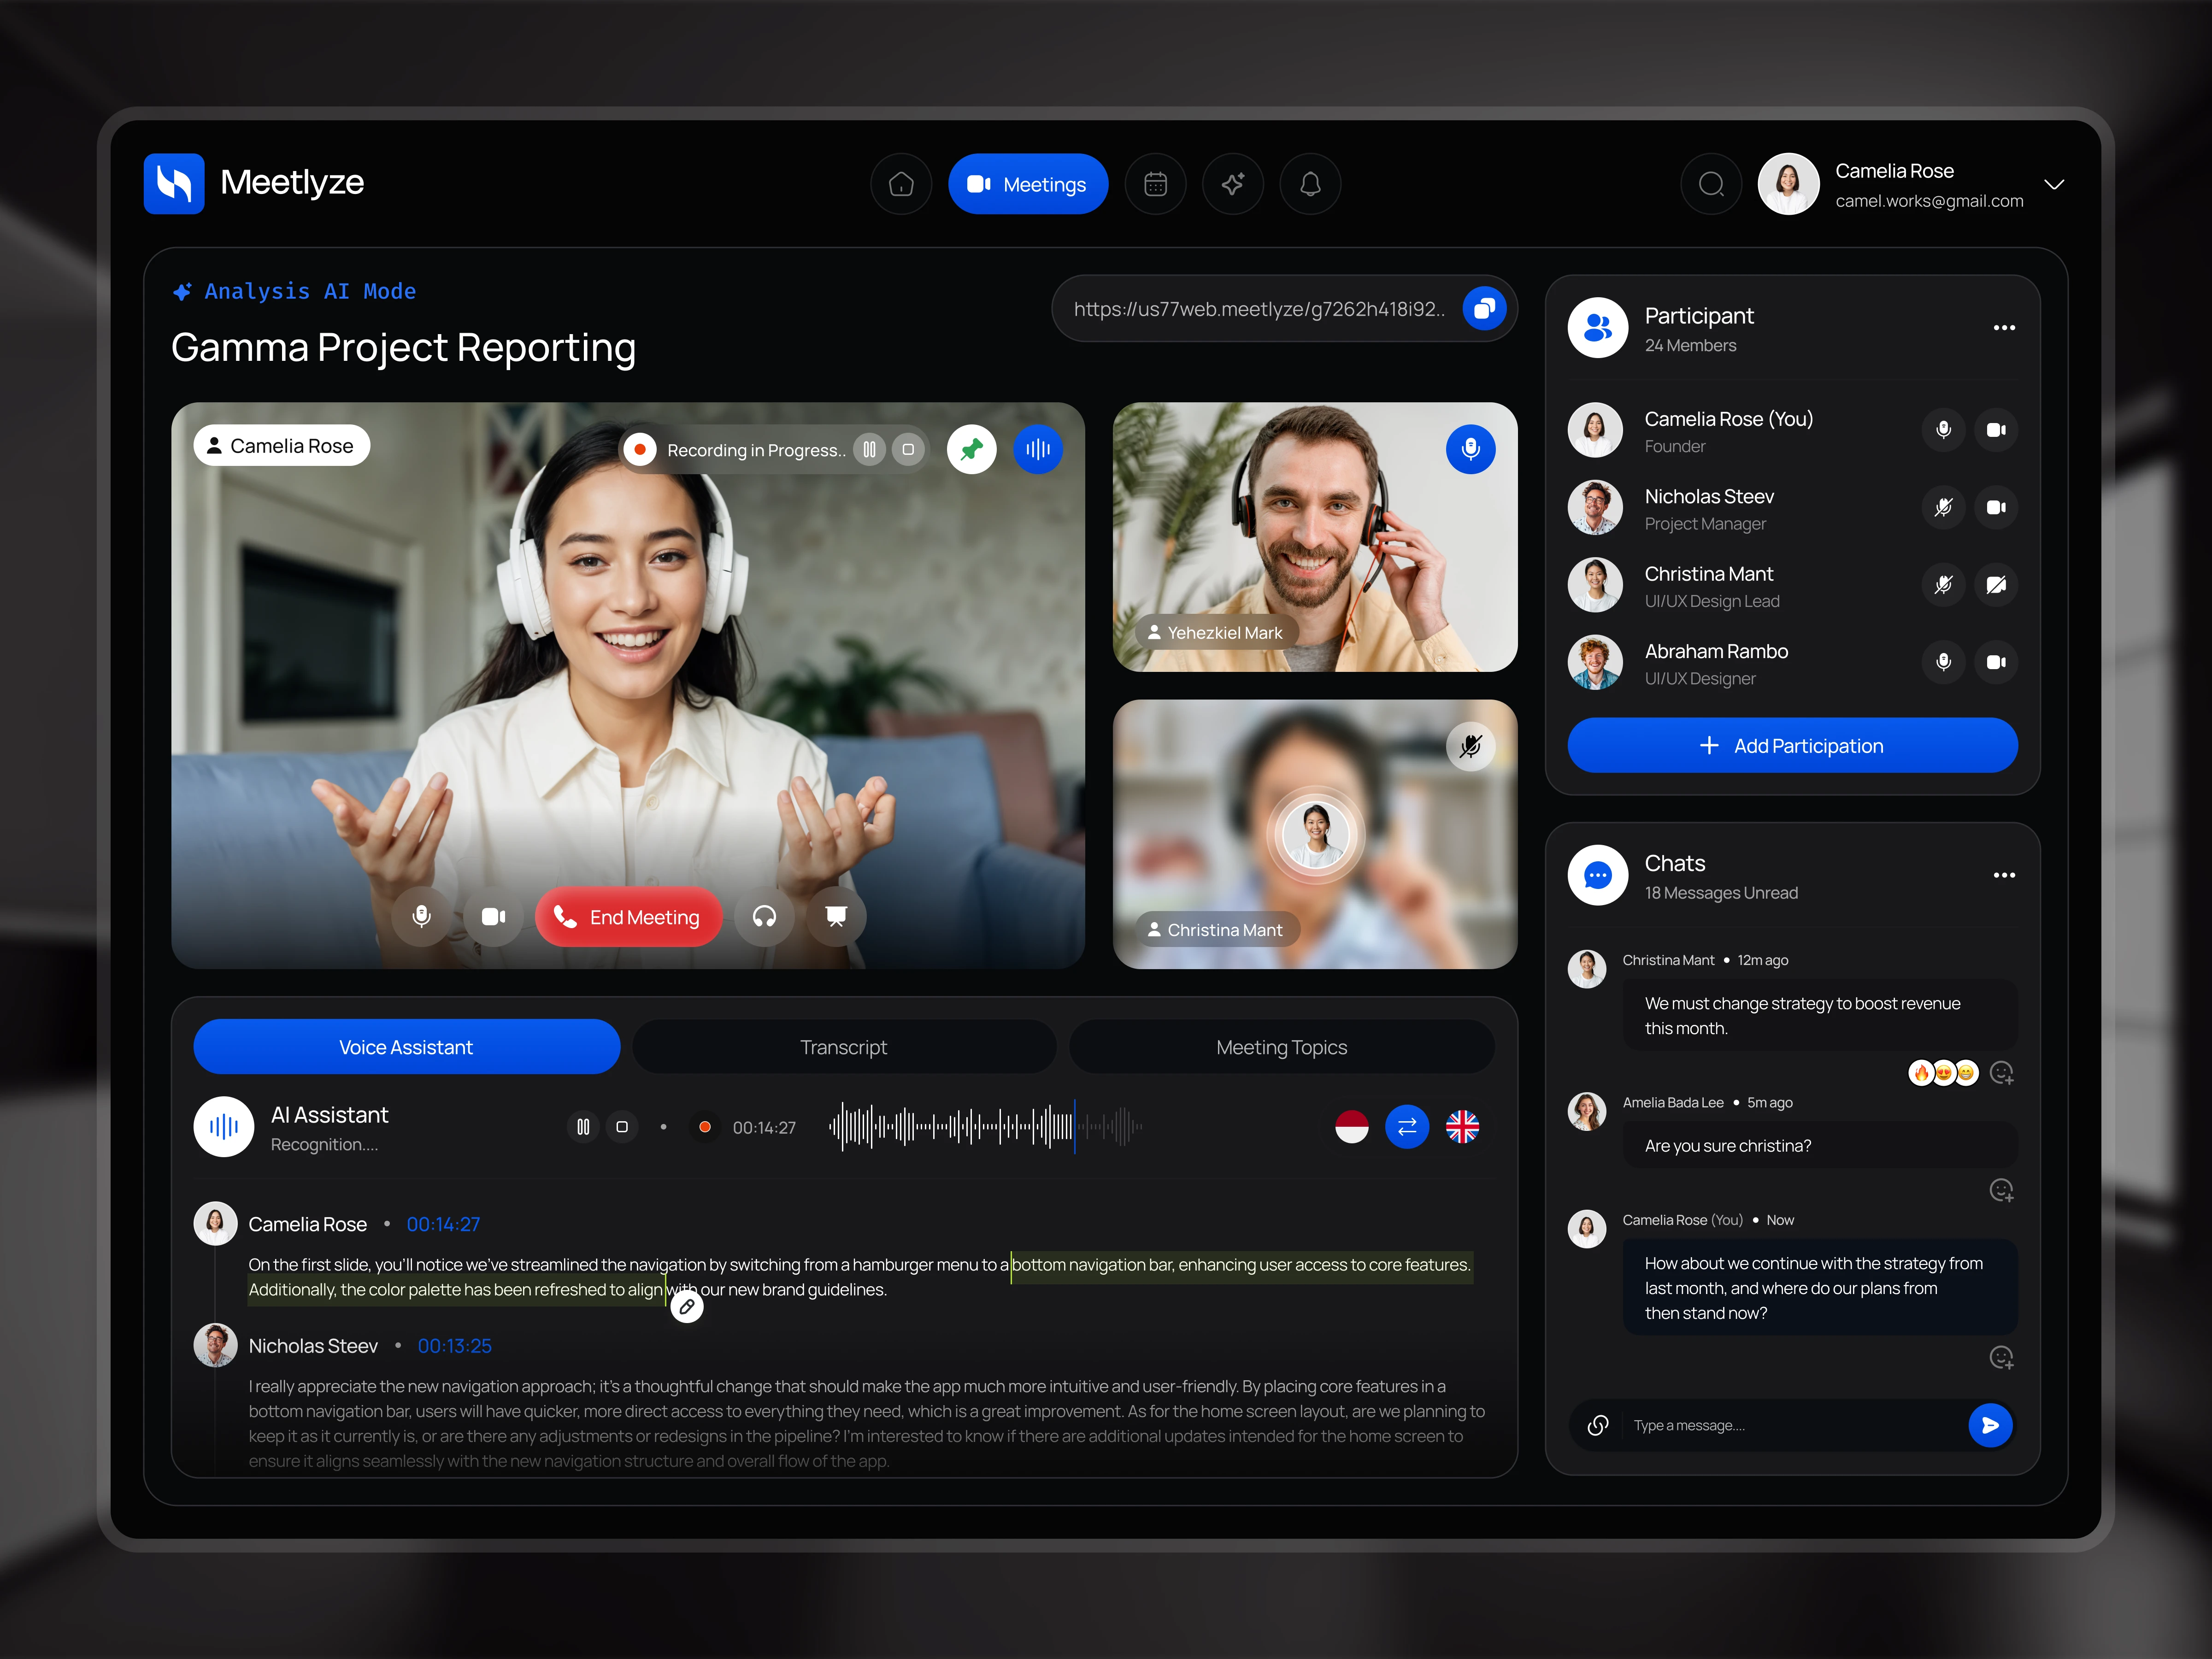Enable Christina Mant's camera
The height and width of the screenshot is (1659, 2212).
pos(1996,585)
